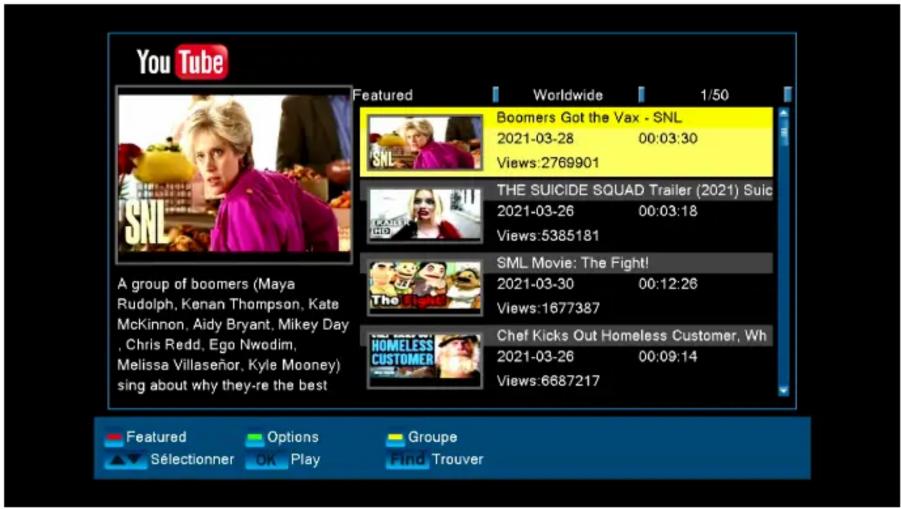Click the 1/50 page counter
This screenshot has width=901, height=509.
pyautogui.click(x=714, y=95)
